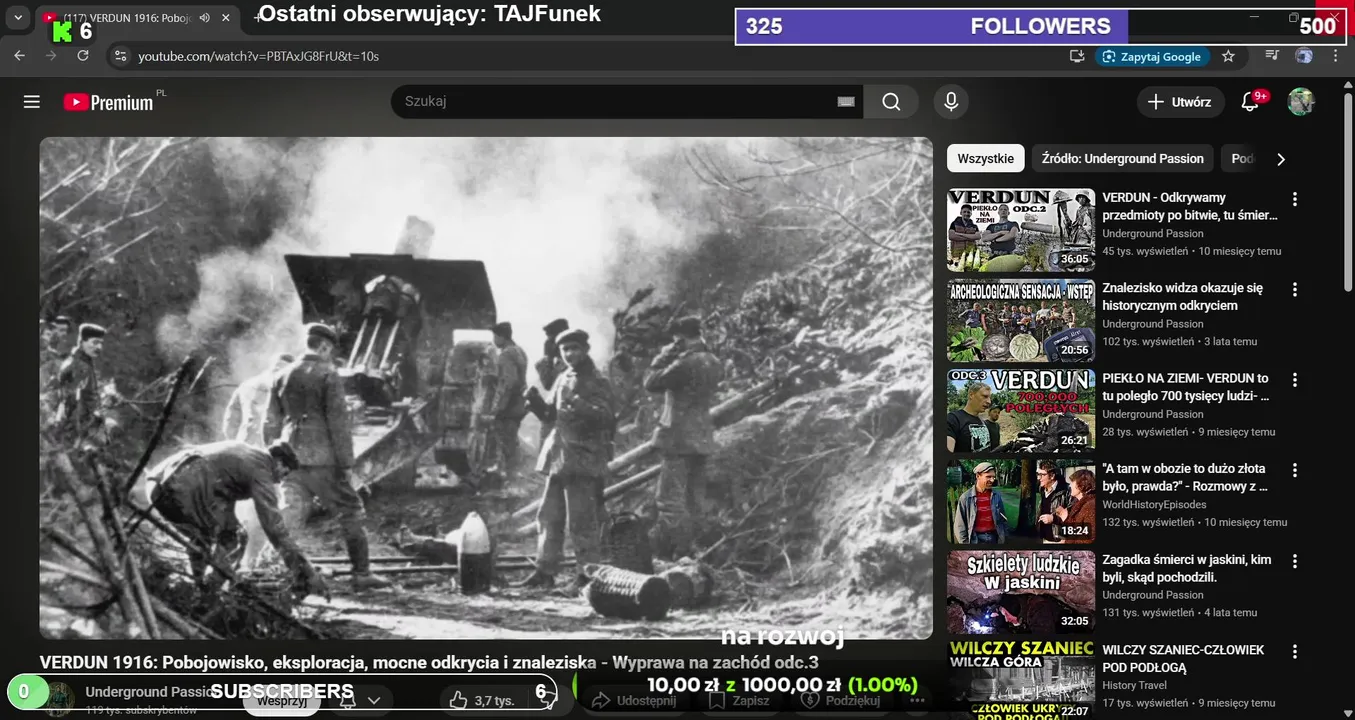Expand the tab search dropdown arrow
The height and width of the screenshot is (720, 1355).
[17, 18]
